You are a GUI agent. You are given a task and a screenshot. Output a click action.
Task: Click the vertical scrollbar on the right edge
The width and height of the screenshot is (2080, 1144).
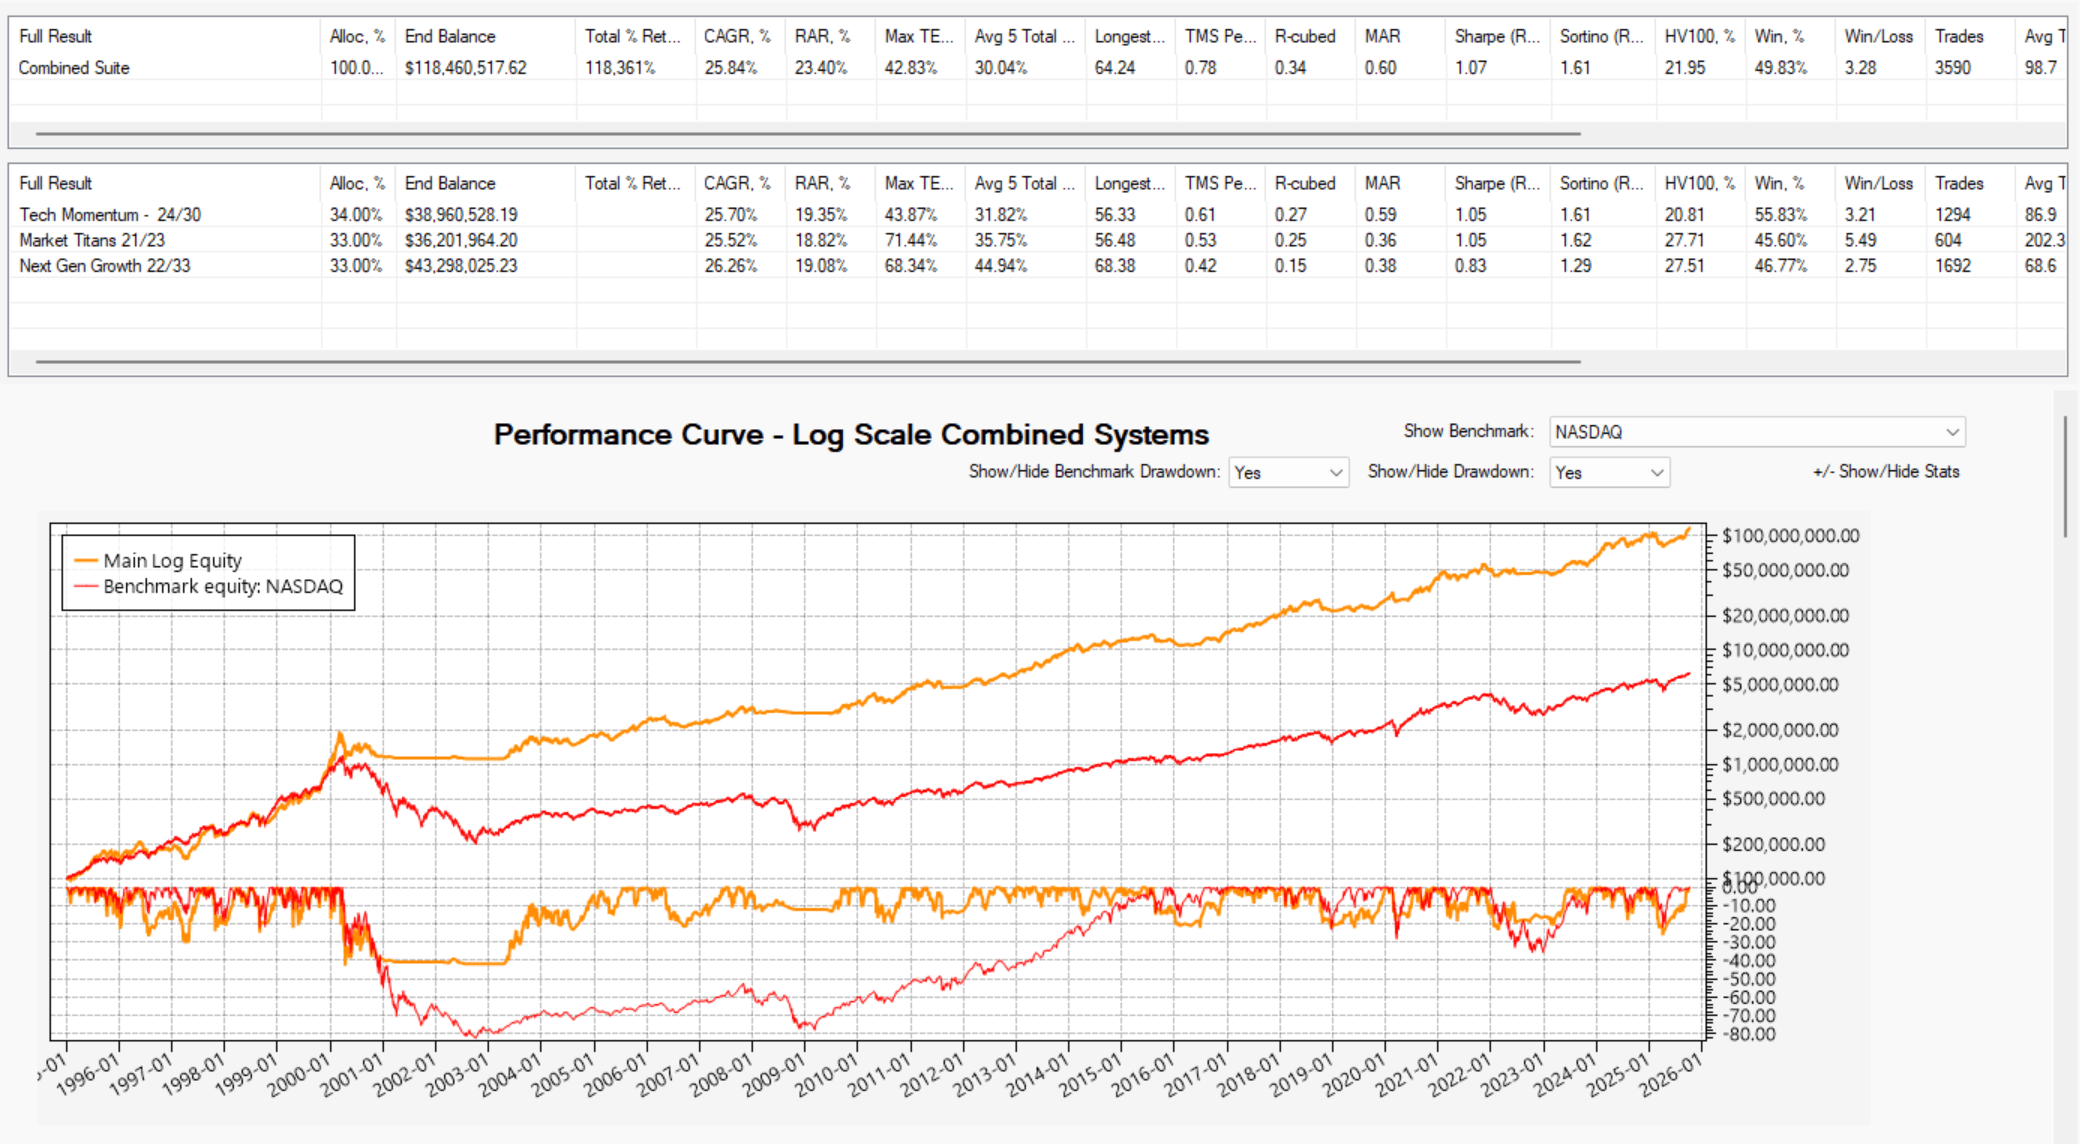(2065, 478)
